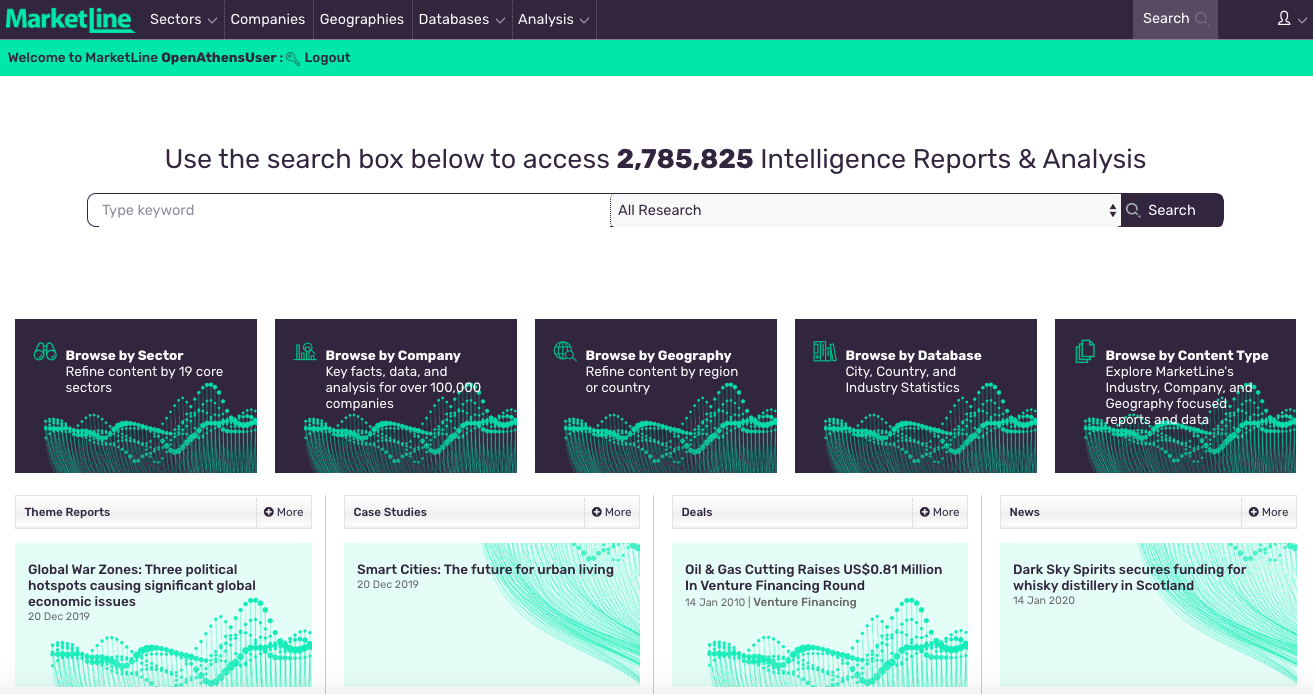Click the user profile icon in header
The image size is (1313, 694).
pyautogui.click(x=1284, y=19)
